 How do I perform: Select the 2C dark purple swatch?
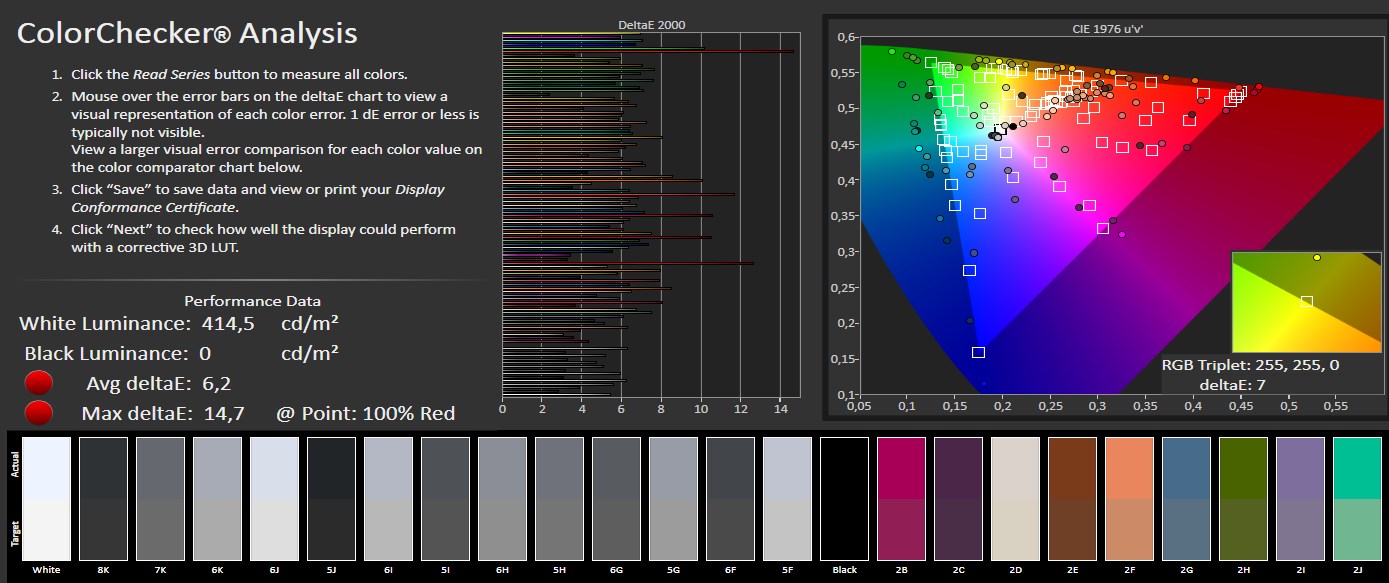point(958,498)
